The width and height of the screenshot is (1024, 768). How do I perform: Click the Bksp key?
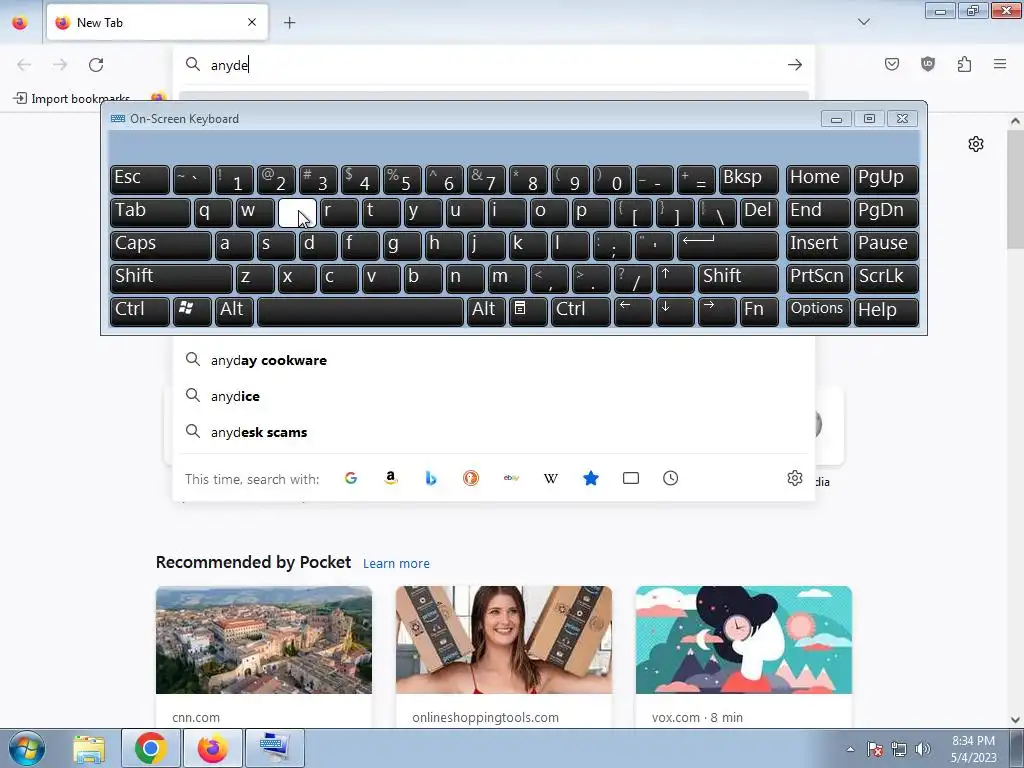pyautogui.click(x=748, y=179)
